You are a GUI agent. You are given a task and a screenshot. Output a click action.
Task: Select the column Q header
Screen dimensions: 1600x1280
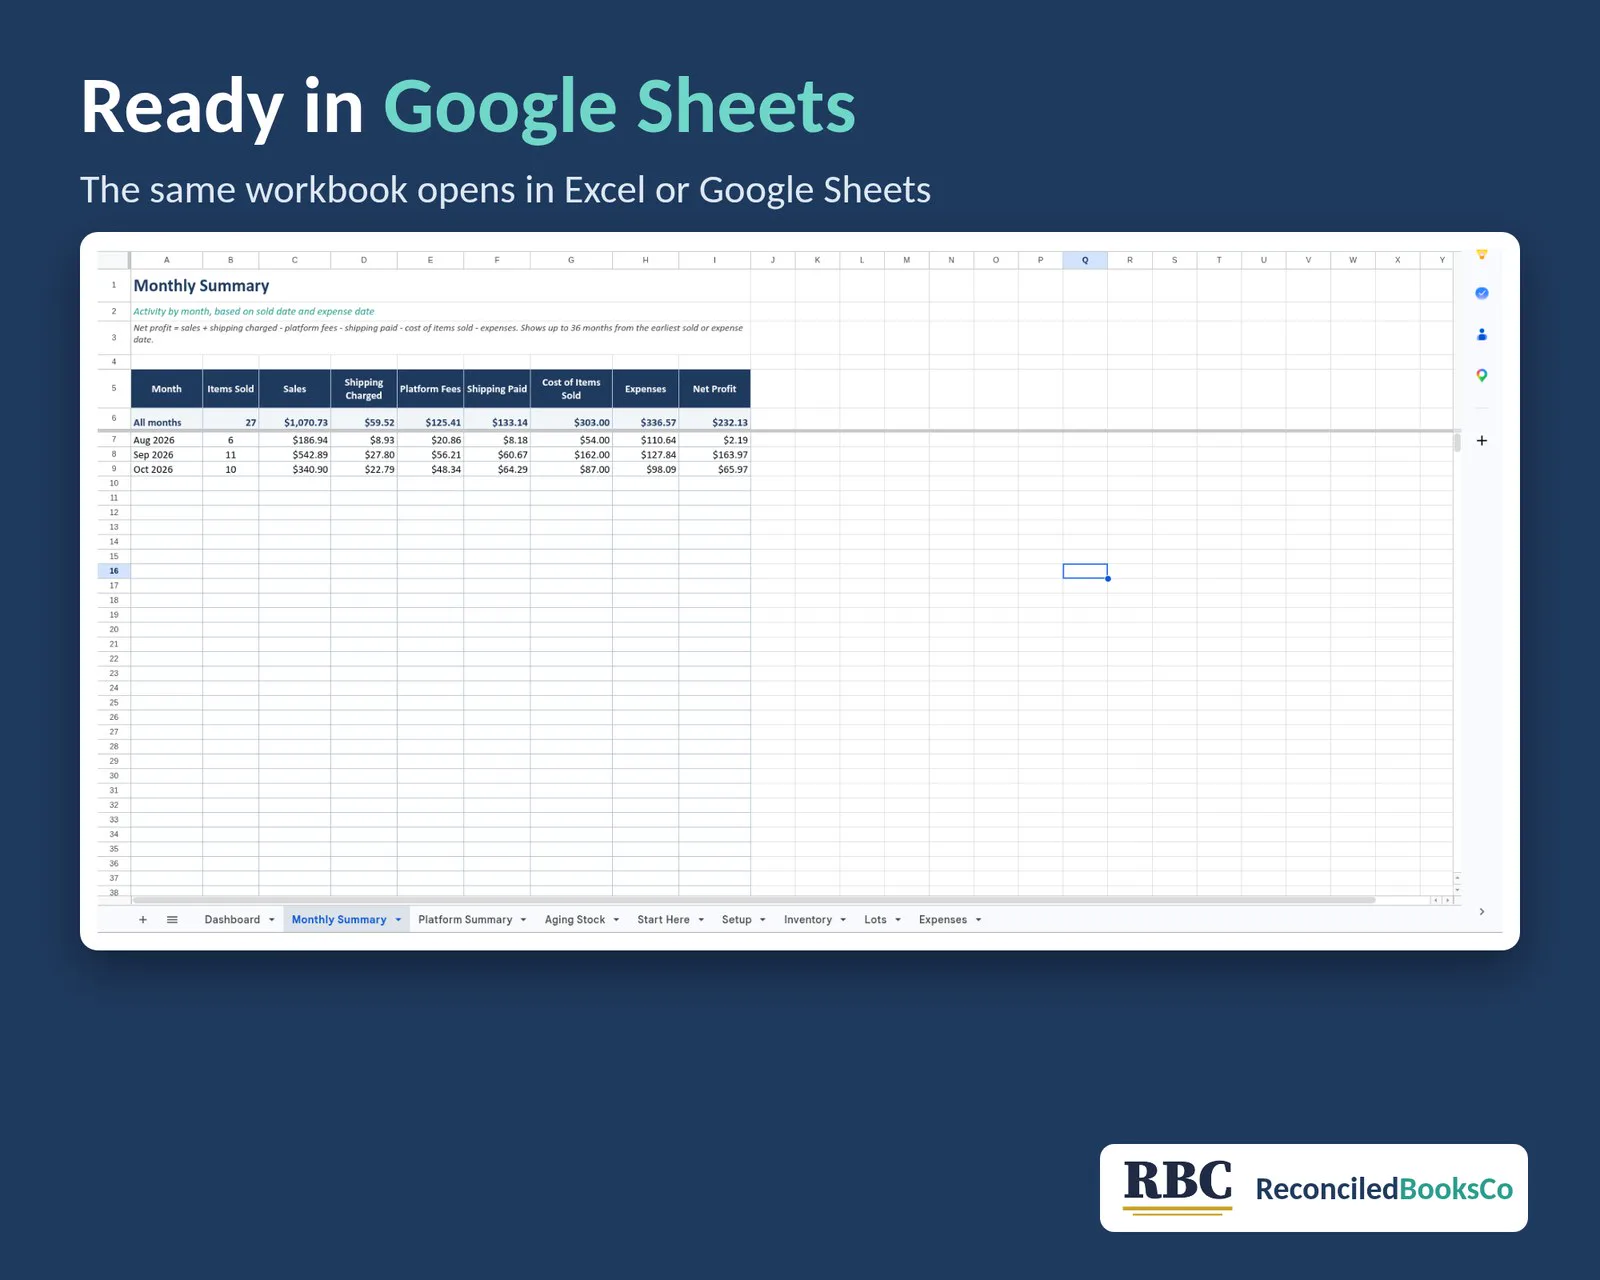[1085, 260]
